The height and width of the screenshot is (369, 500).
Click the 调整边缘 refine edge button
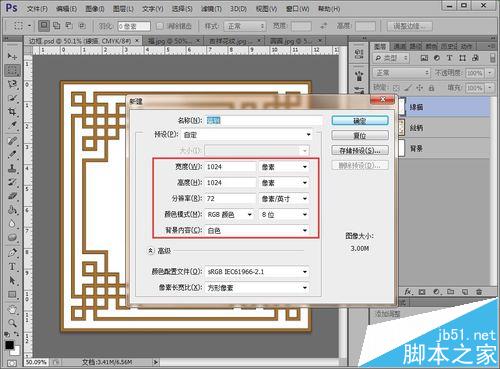coord(410,26)
